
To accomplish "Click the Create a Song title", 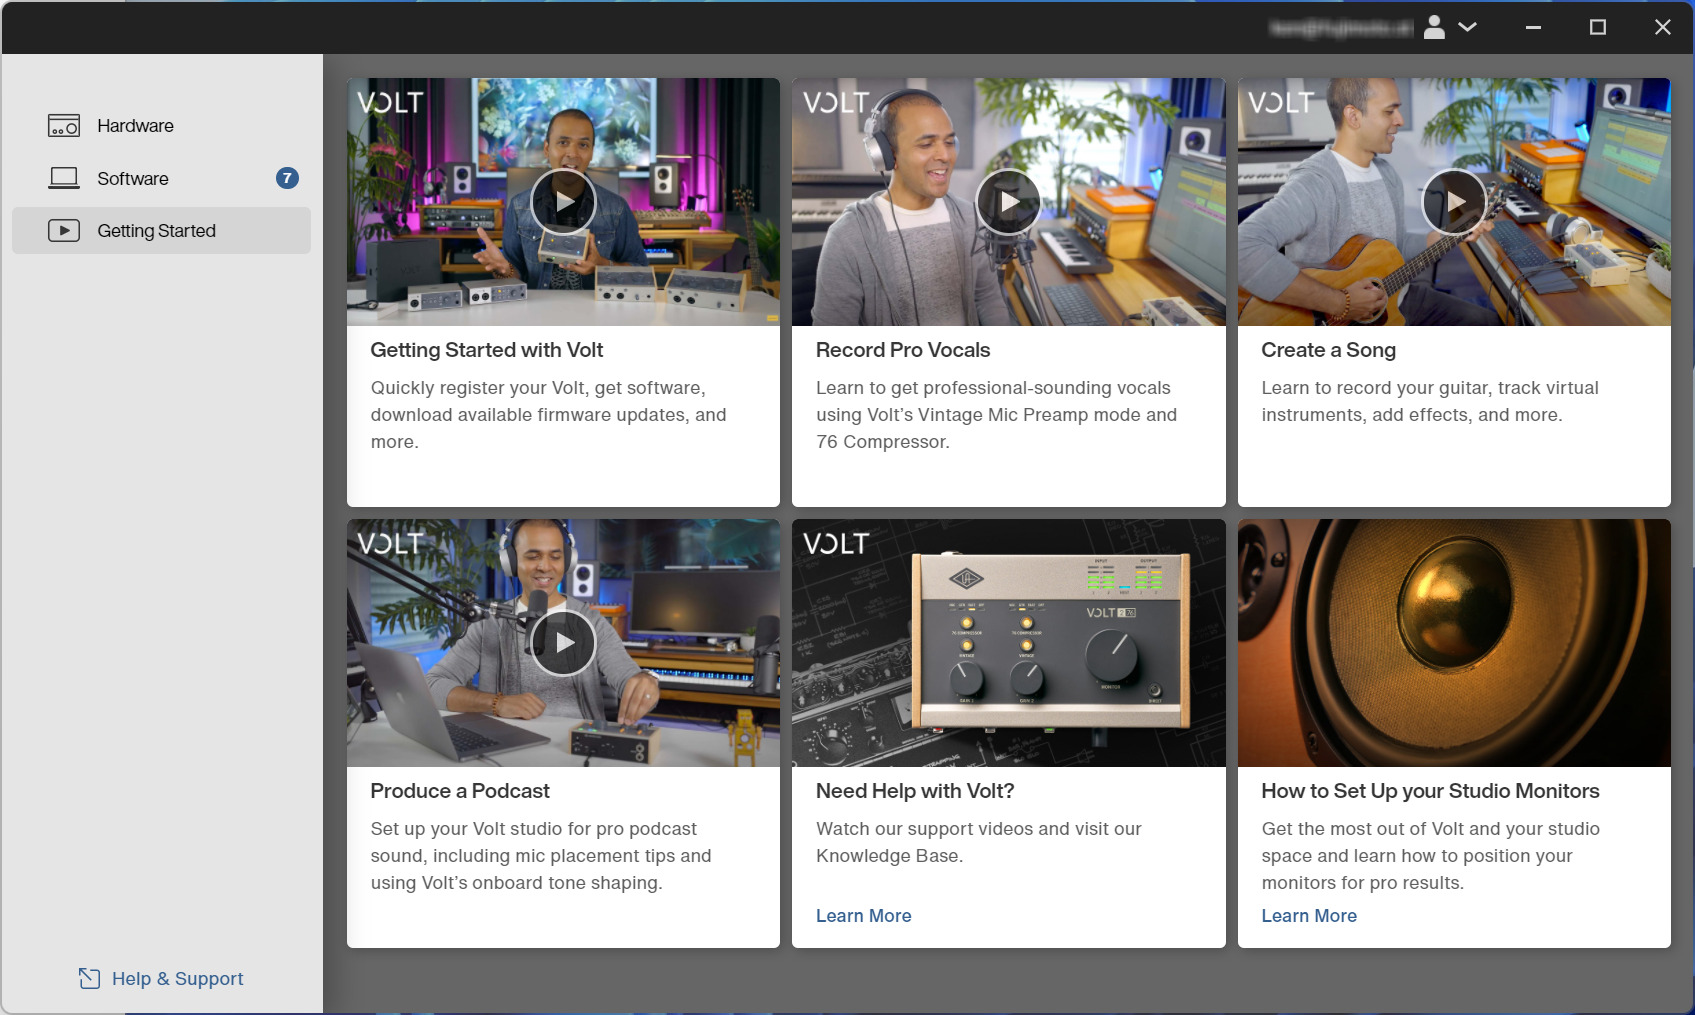I will tap(1328, 350).
